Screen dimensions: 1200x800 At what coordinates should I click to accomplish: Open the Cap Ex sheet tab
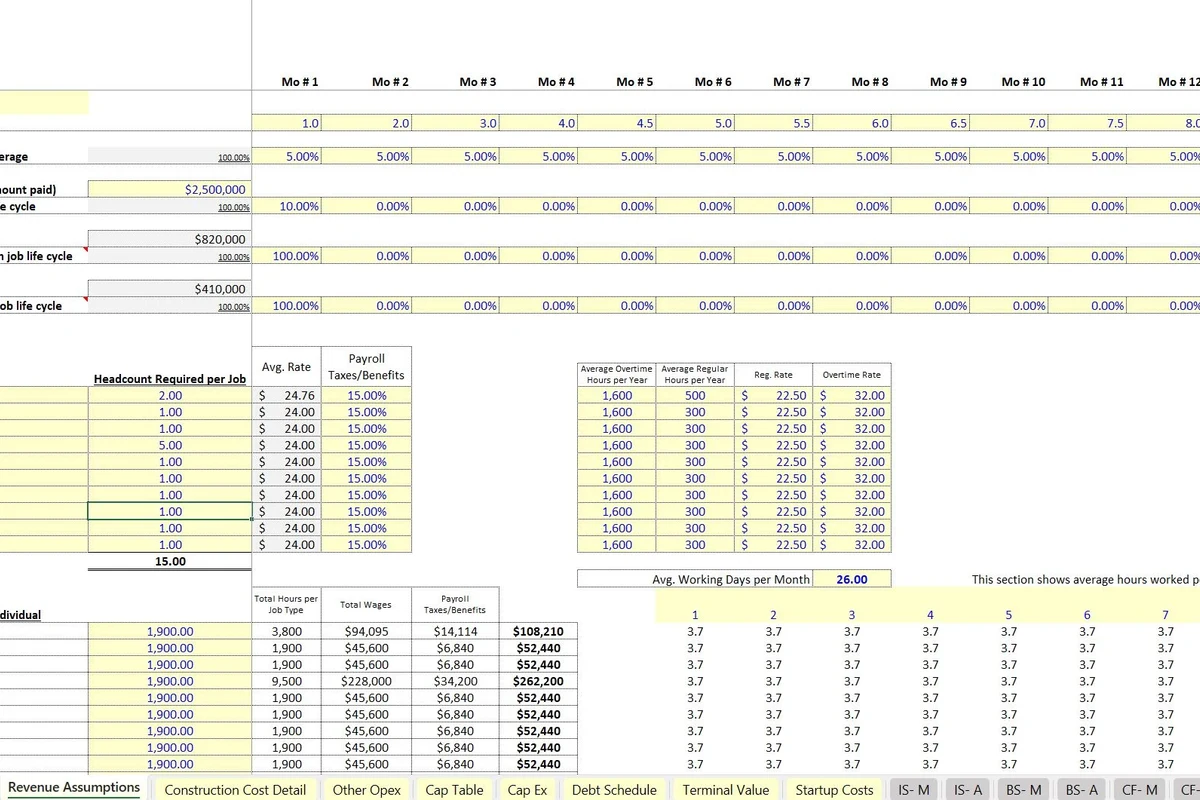tap(527, 789)
